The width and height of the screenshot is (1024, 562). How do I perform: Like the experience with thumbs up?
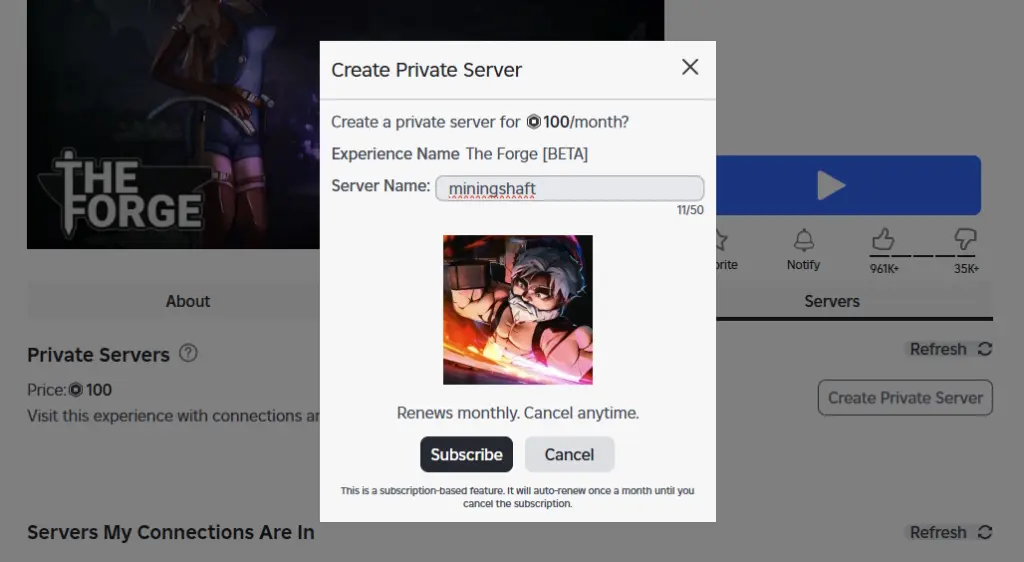tap(883, 239)
